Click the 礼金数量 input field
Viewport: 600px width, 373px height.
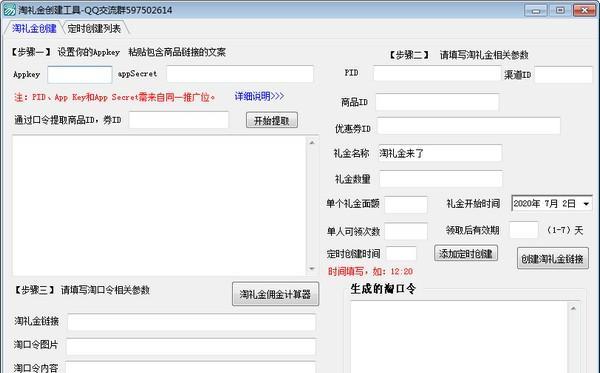point(441,179)
